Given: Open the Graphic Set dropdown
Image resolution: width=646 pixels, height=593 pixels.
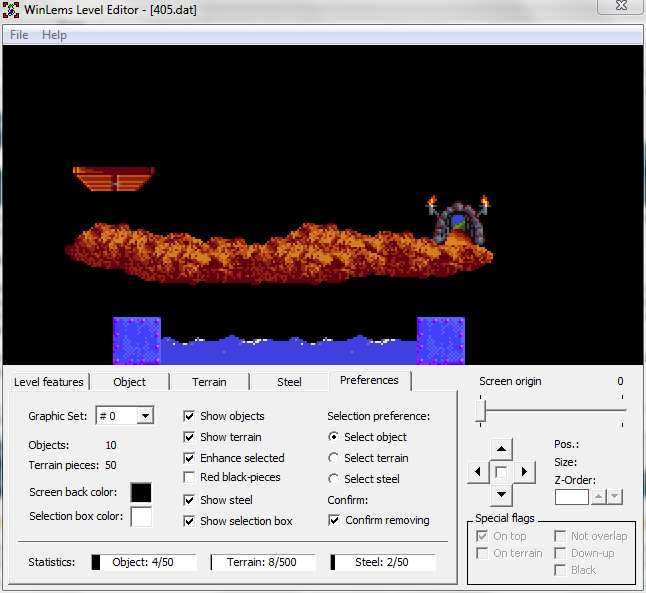Looking at the screenshot, I should (145, 416).
